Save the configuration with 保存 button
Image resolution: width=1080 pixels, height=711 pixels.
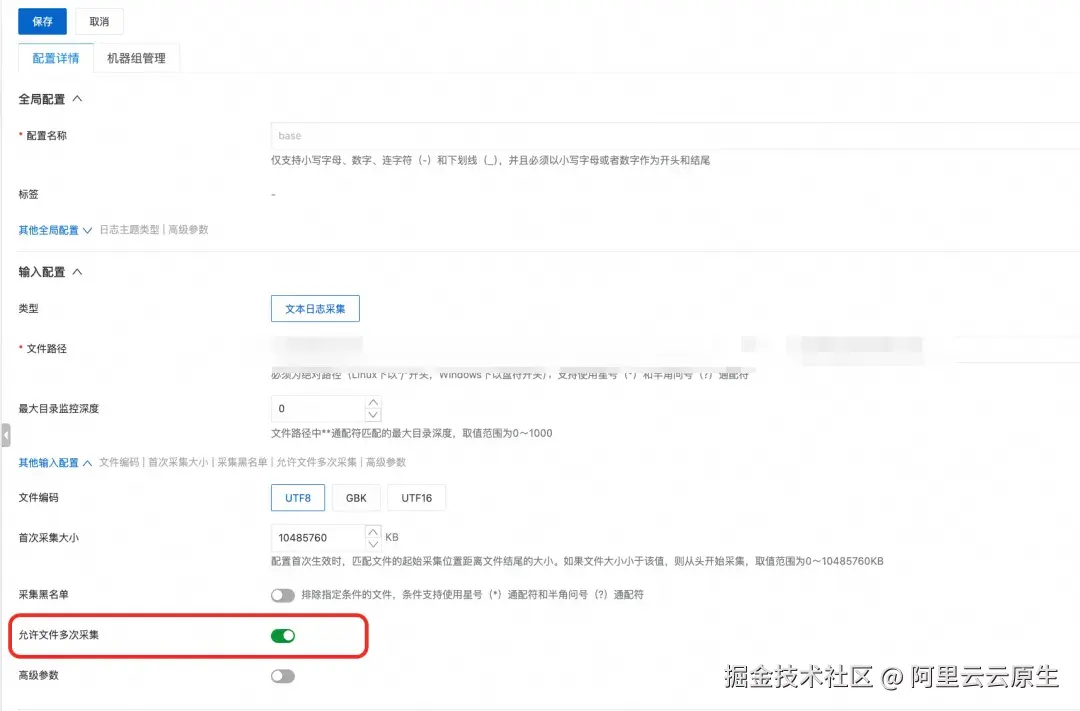[41, 21]
